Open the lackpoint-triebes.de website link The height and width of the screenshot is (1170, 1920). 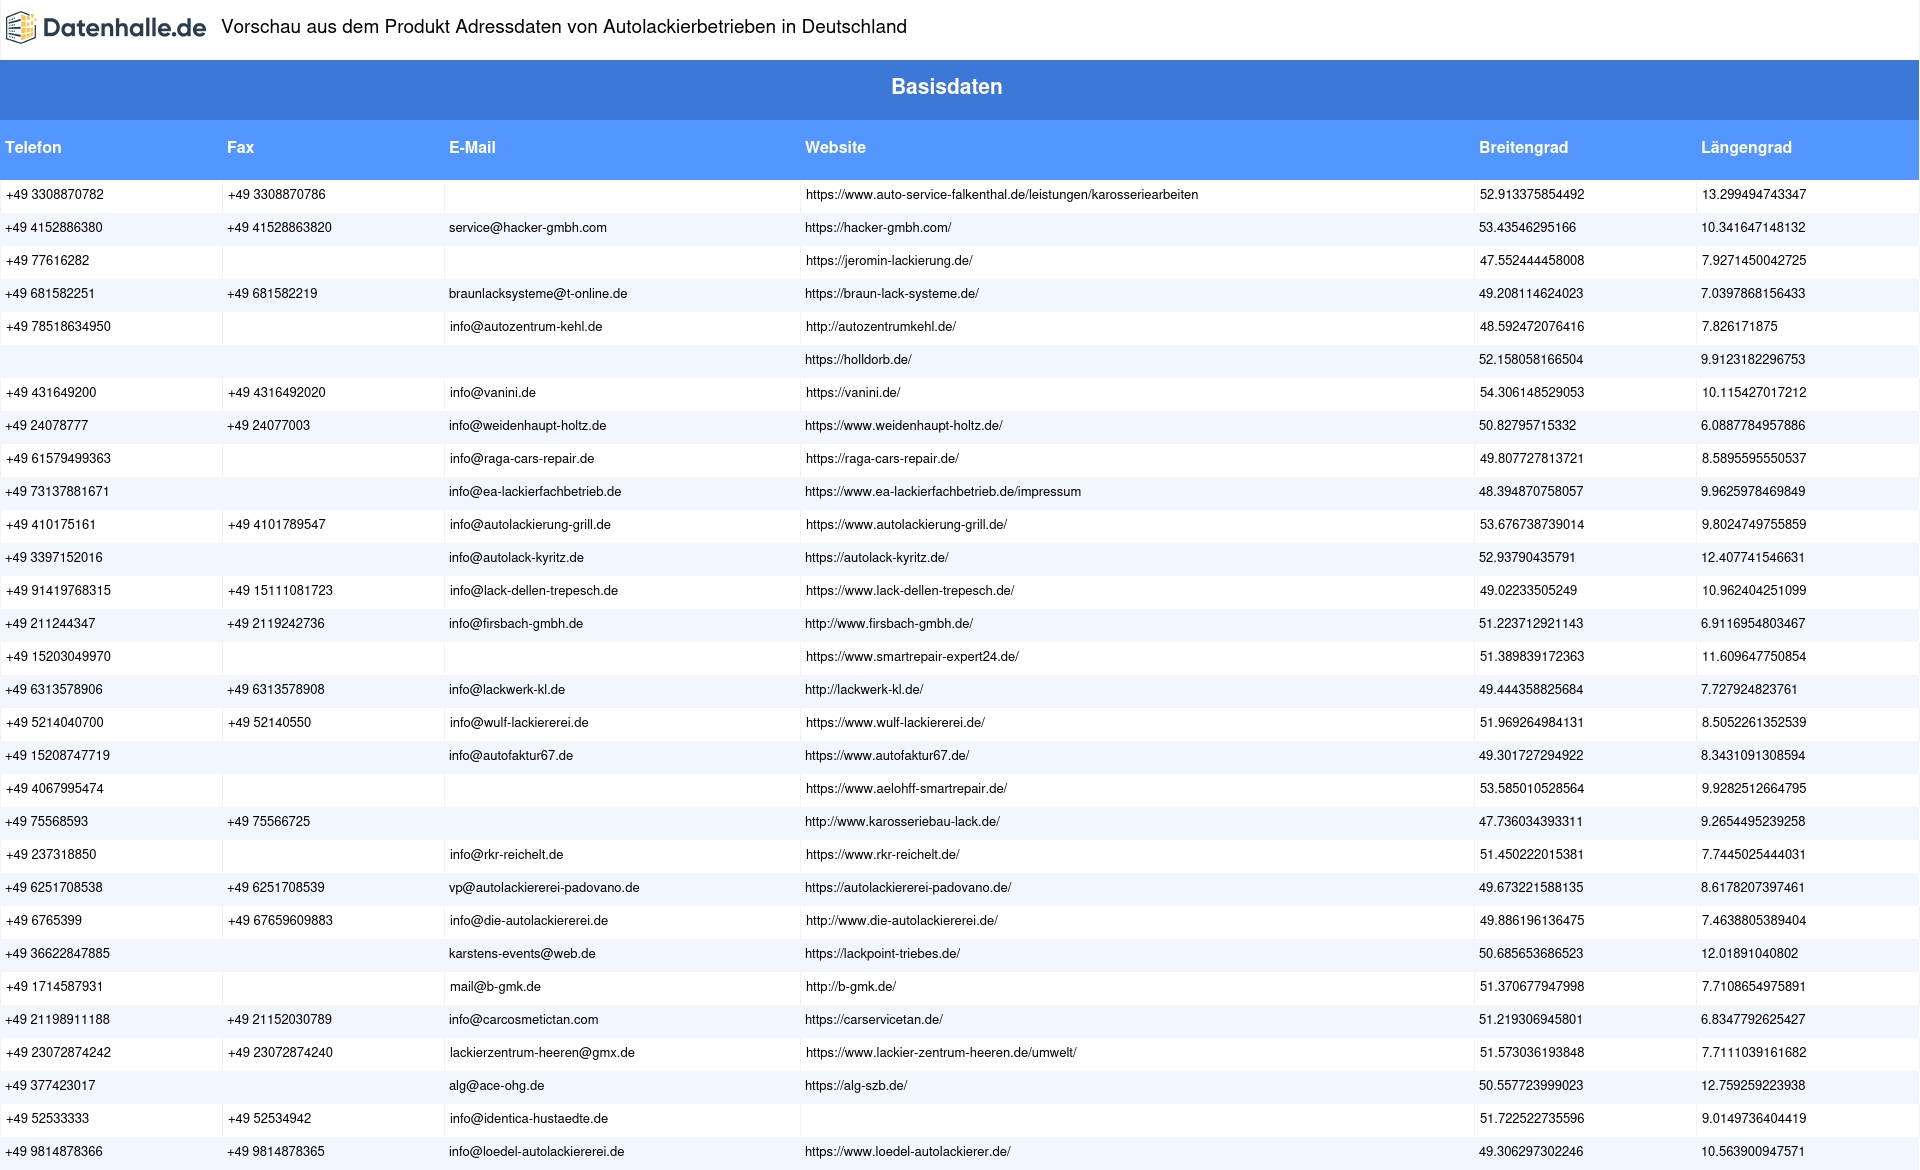[882, 954]
